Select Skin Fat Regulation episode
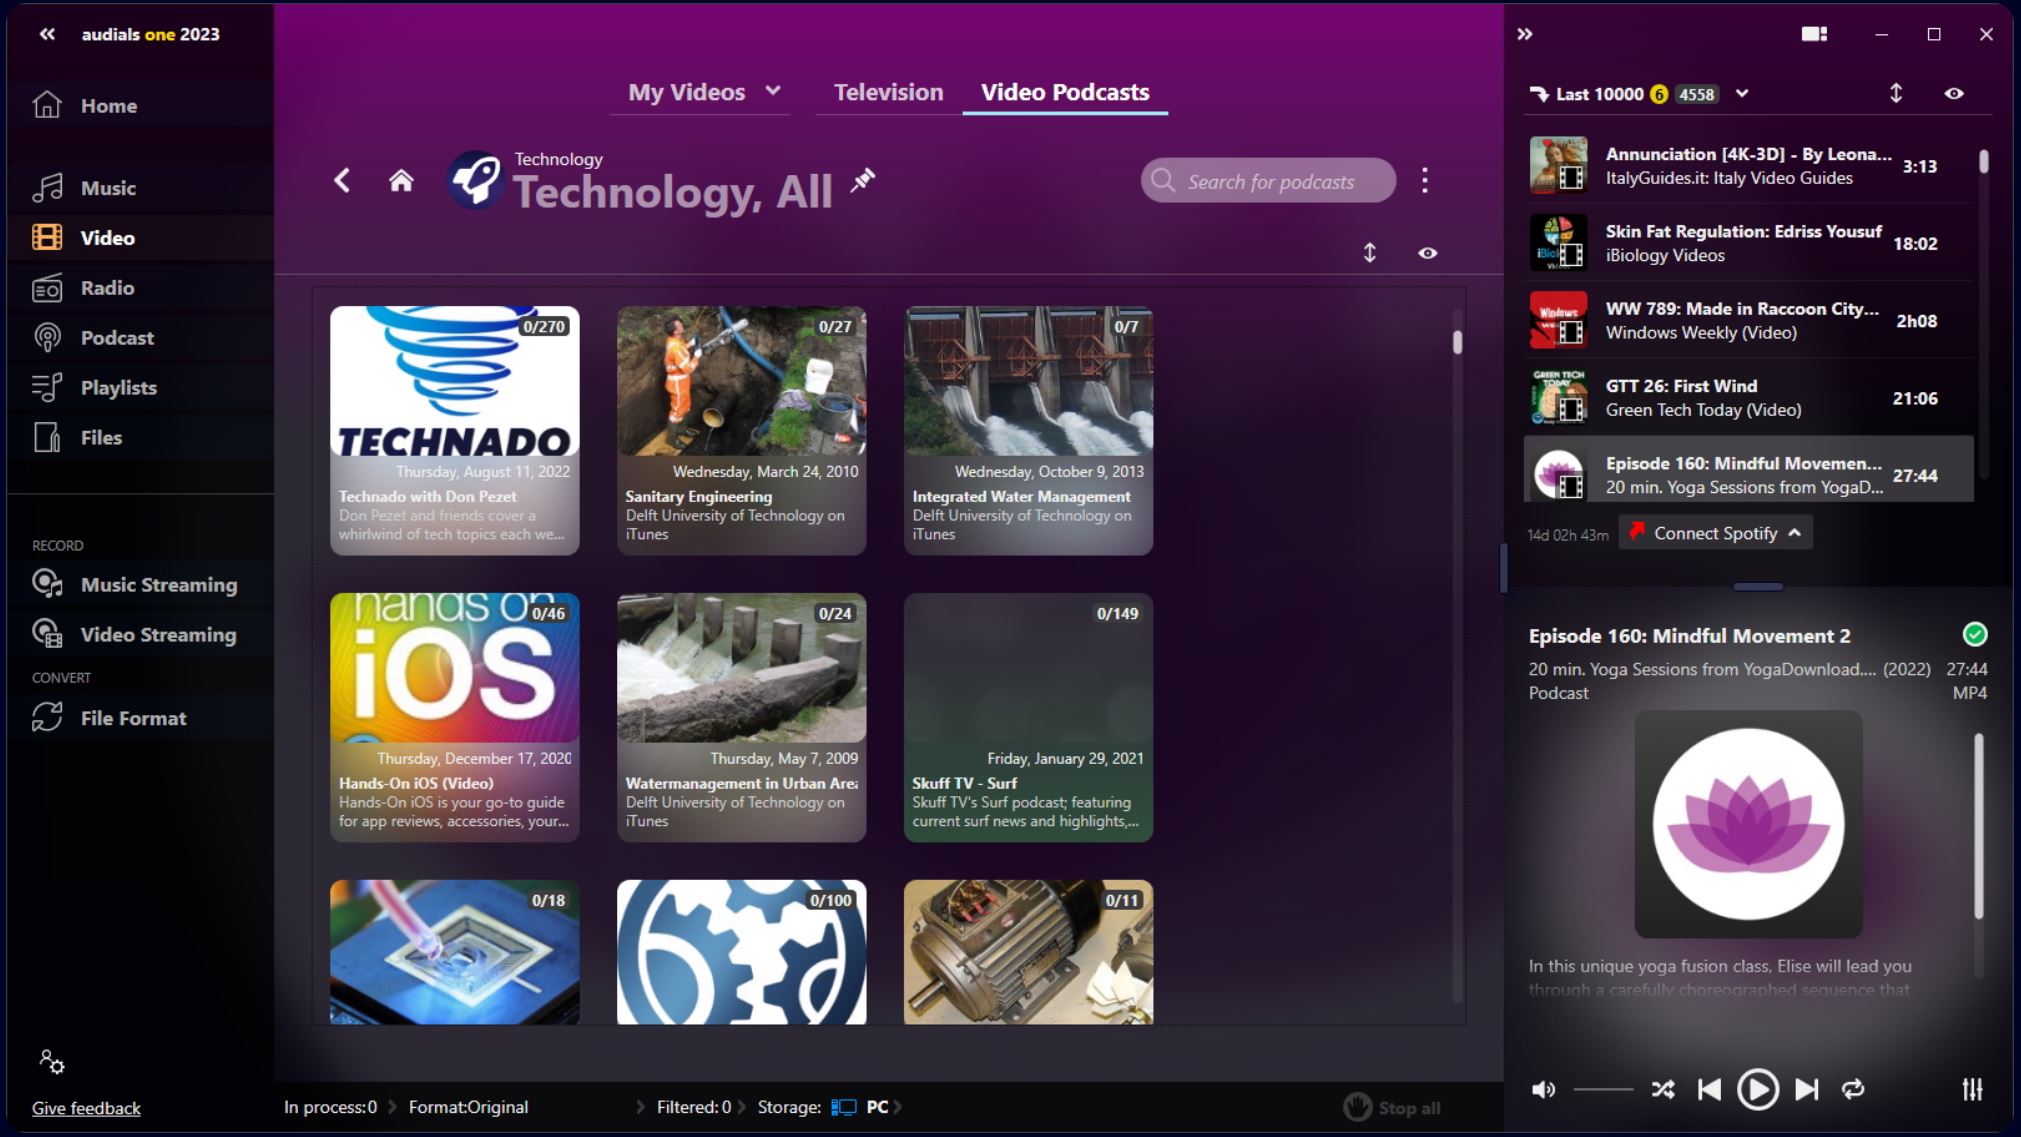Image resolution: width=2021 pixels, height=1137 pixels. [x=1748, y=243]
